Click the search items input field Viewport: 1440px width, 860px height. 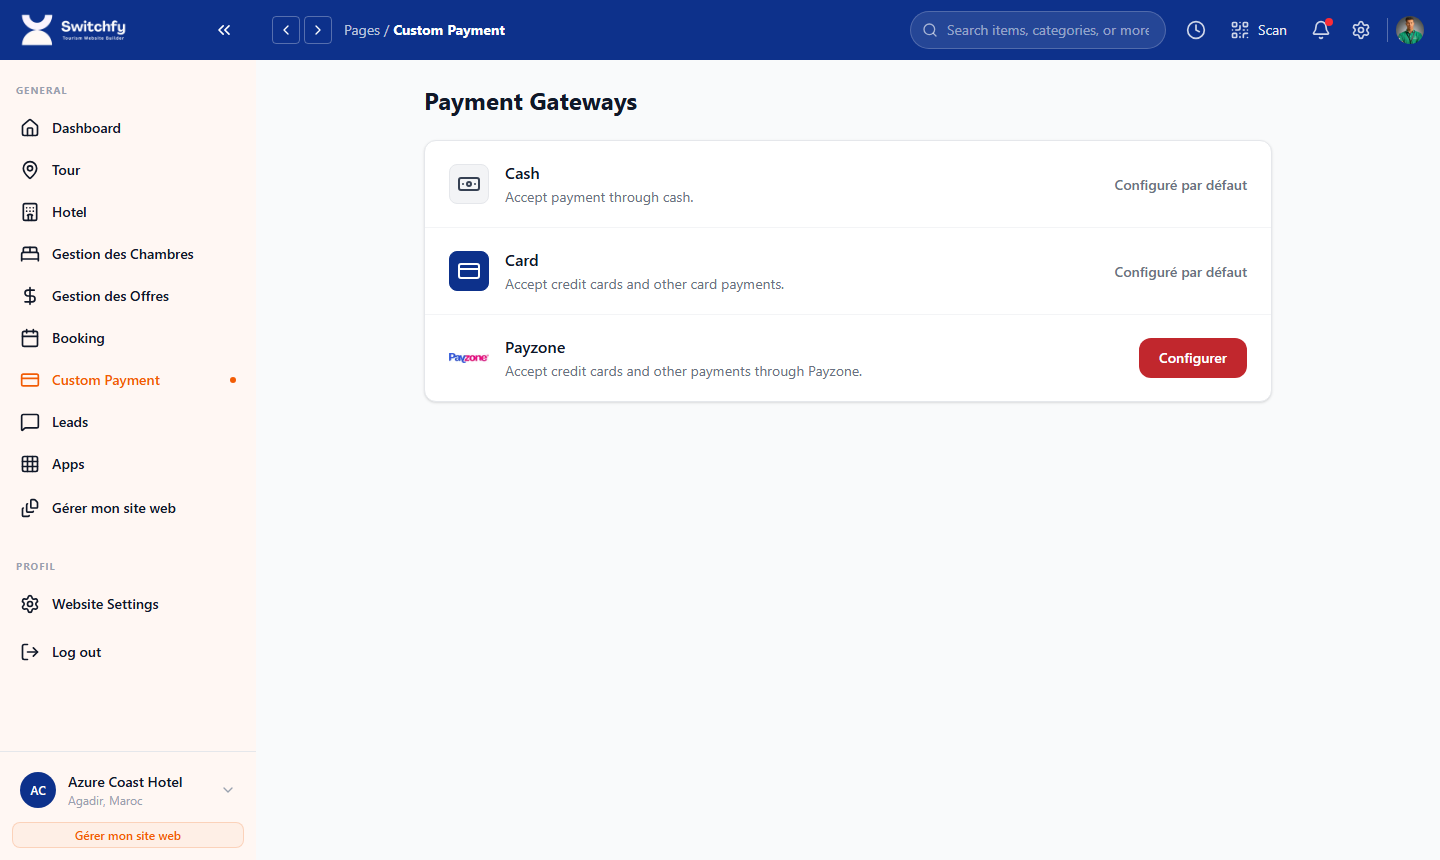pos(1047,30)
